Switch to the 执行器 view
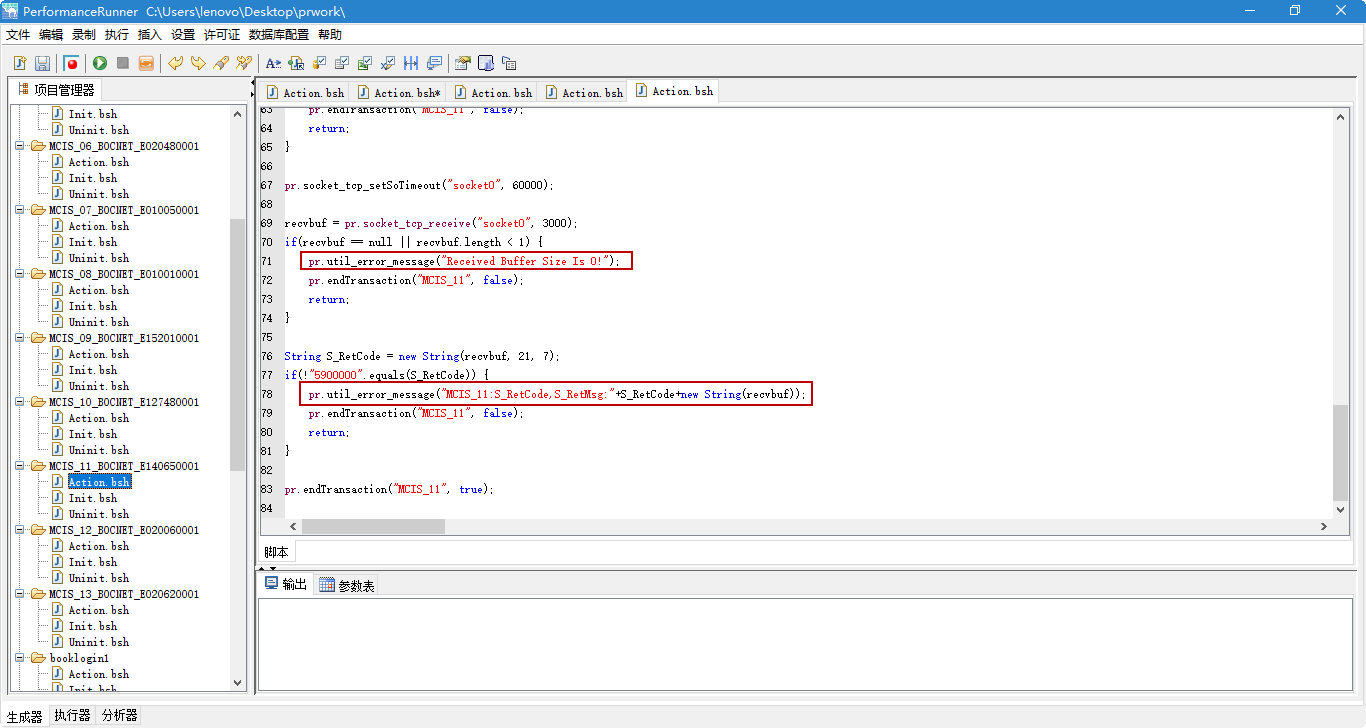 [72, 716]
